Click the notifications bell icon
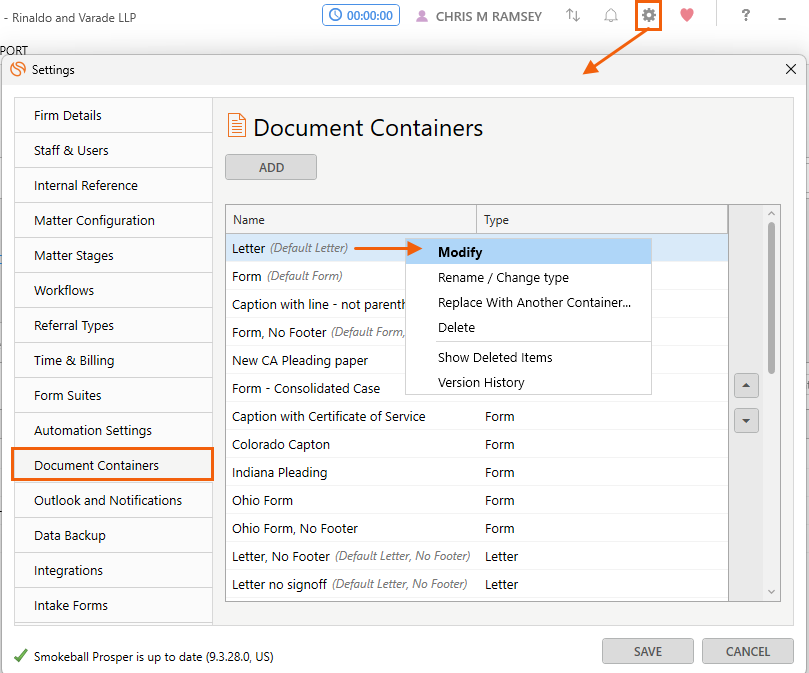Viewport: 809px width, 673px height. 611,15
